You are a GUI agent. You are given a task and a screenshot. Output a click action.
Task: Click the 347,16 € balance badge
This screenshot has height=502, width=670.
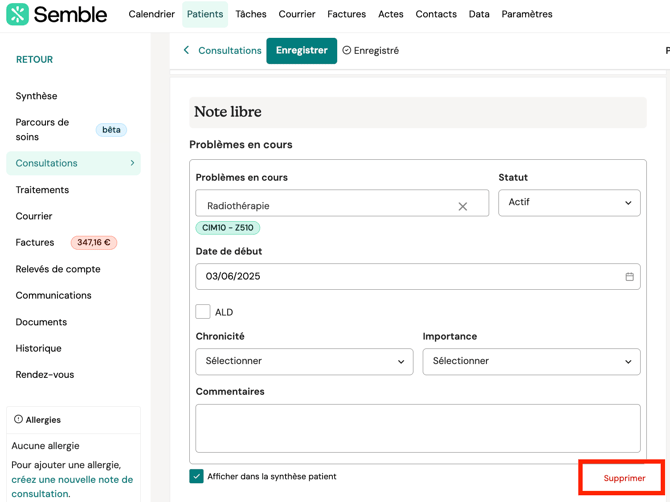coord(94,242)
